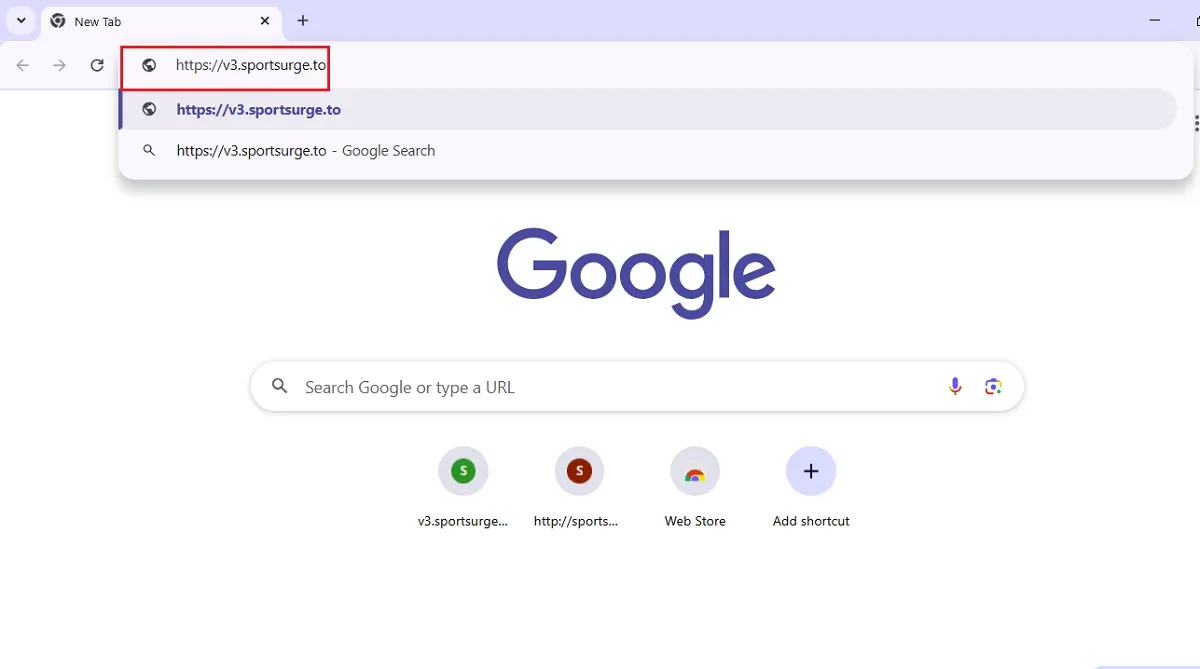Expand the tab search dropdown arrow
Image resolution: width=1200 pixels, height=669 pixels.
tap(21, 21)
